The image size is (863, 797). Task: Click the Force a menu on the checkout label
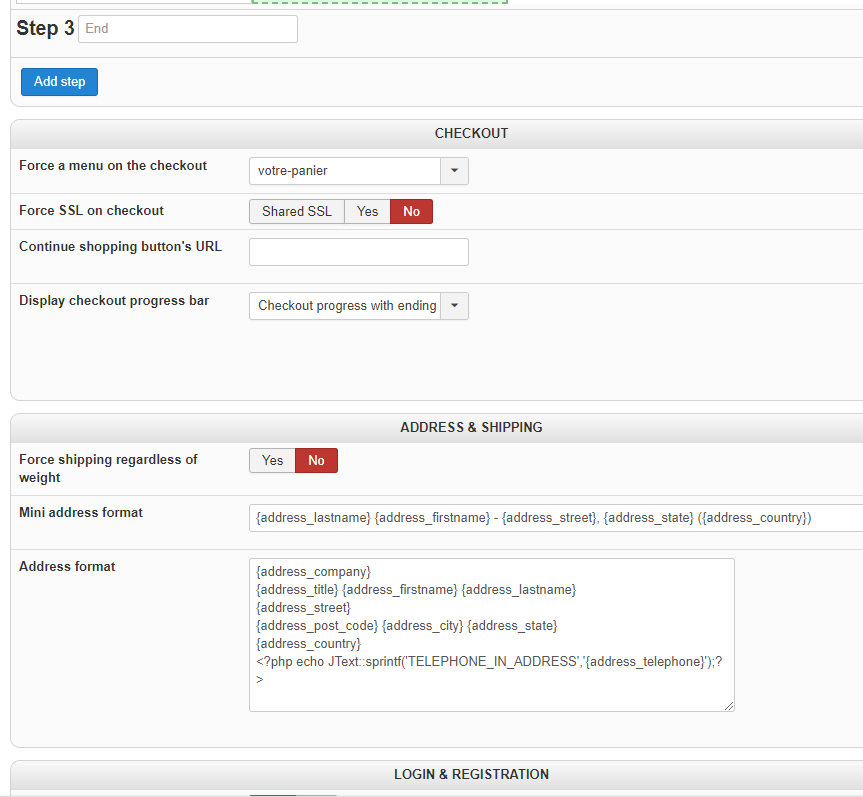(113, 166)
